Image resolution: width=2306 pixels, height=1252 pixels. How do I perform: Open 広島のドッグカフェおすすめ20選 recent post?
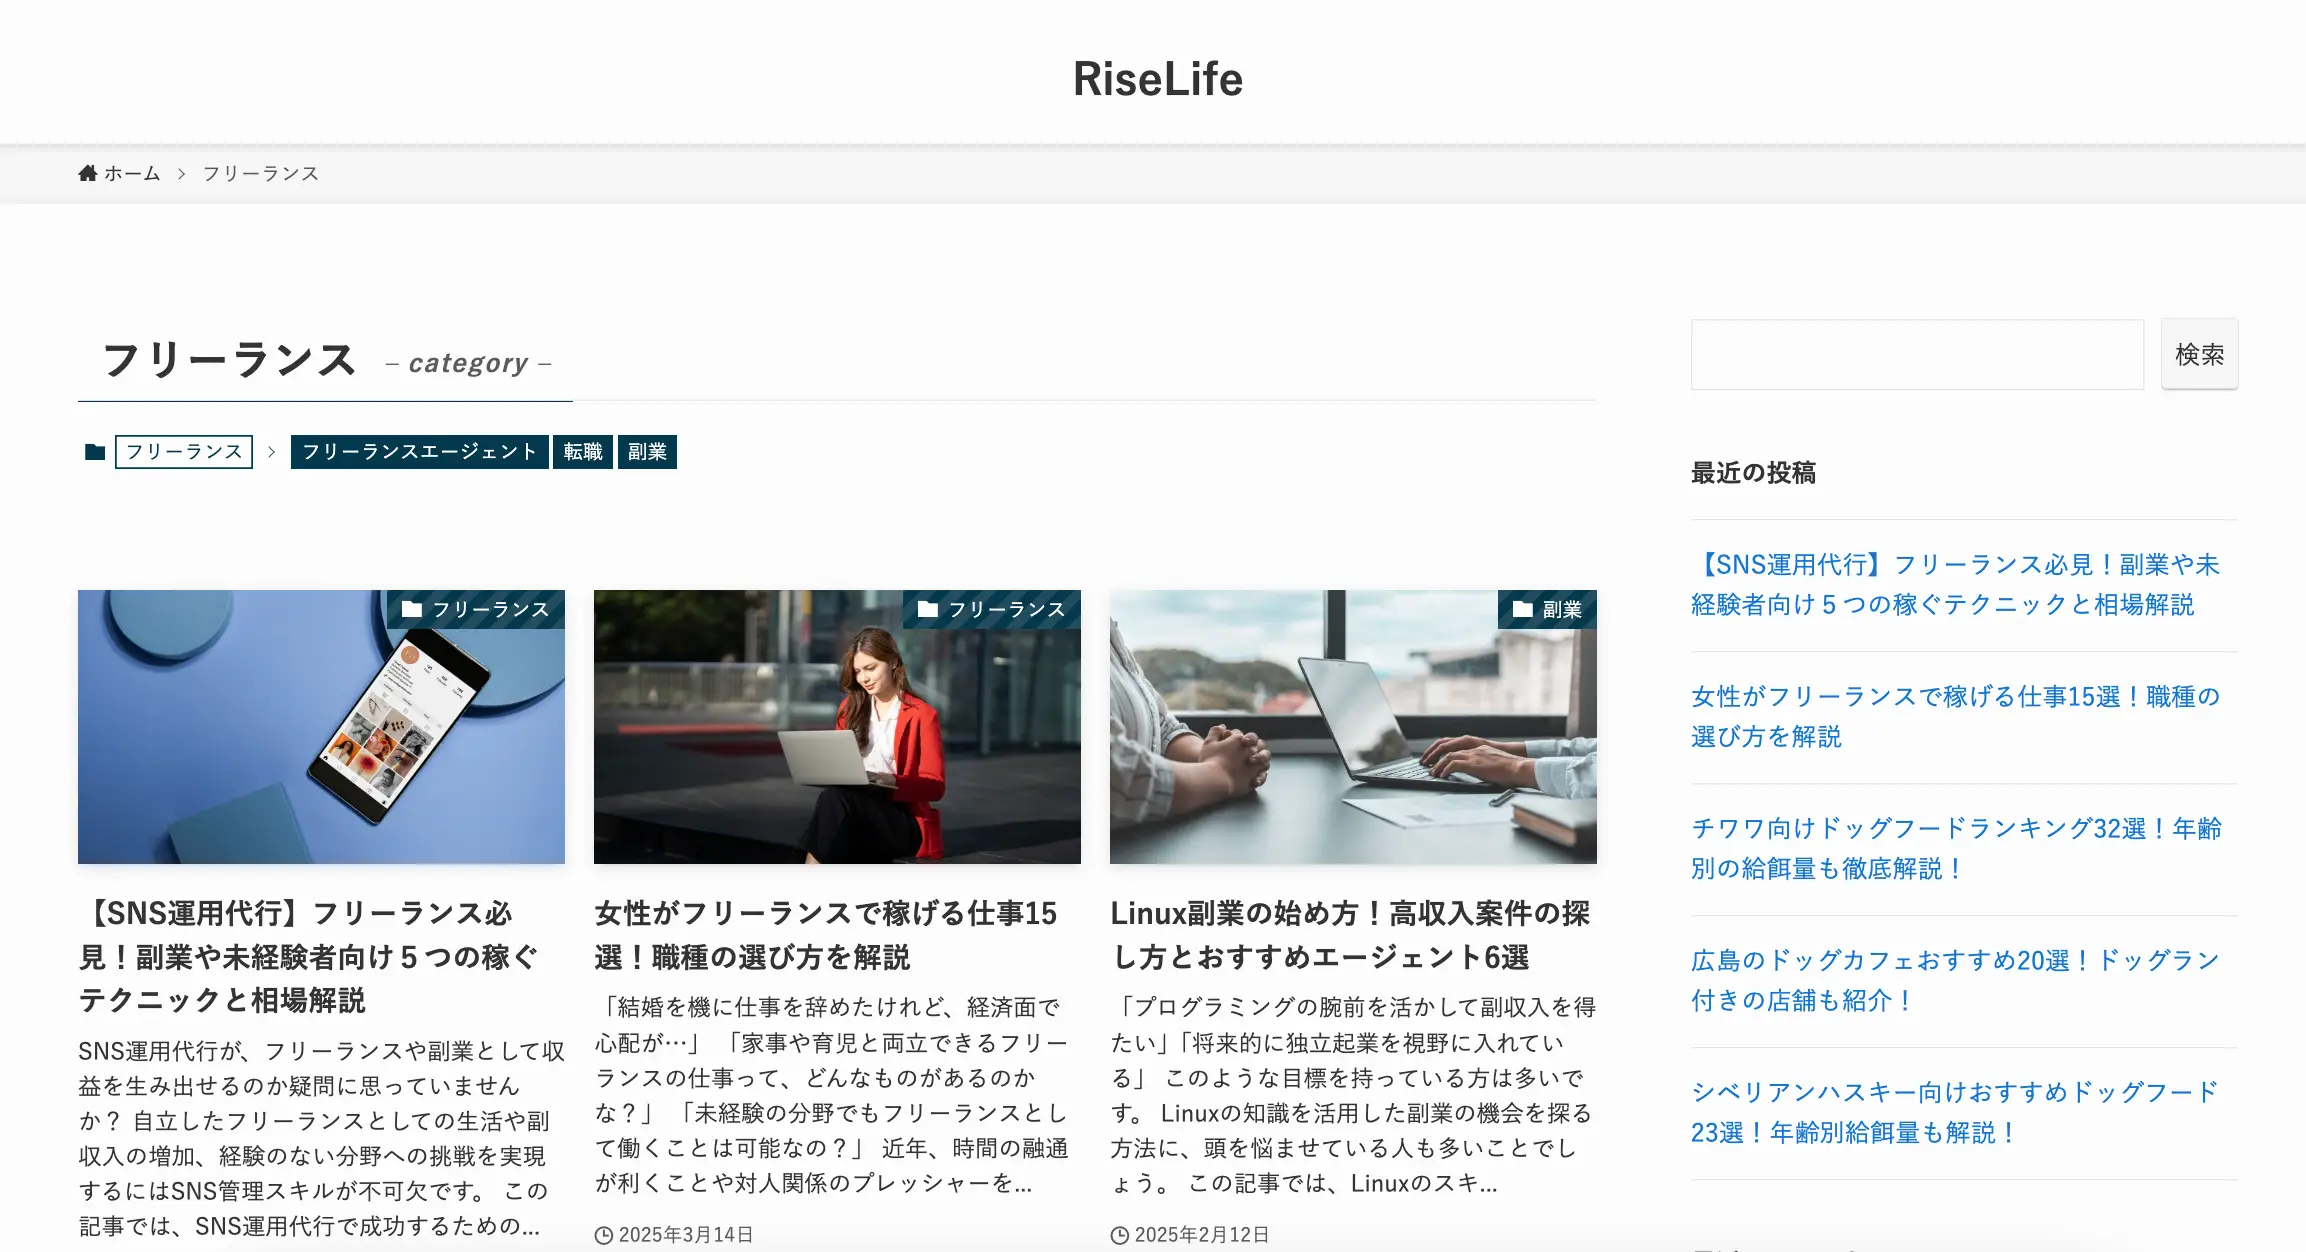click(1955, 980)
